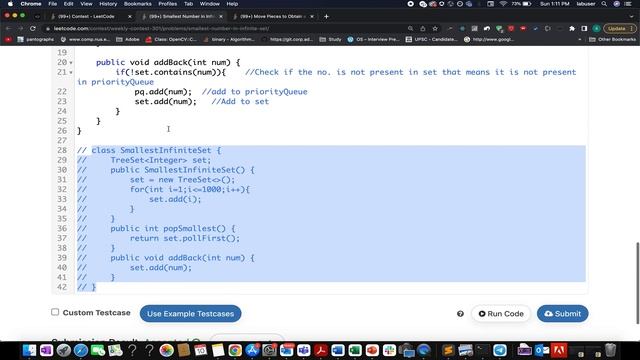This screenshot has height=360, width=640.
Task: Click the code line 'pq.add(num);'
Action: click(163, 91)
